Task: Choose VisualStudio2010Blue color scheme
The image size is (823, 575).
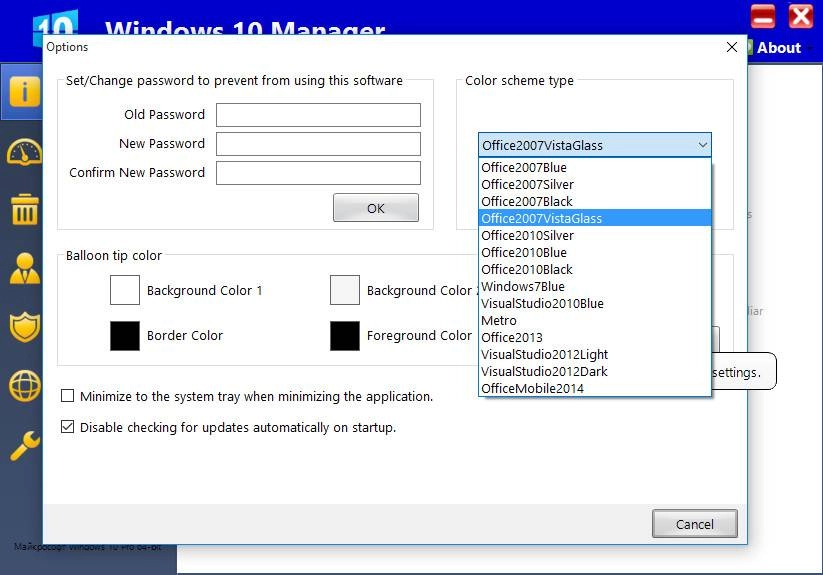Action: point(595,303)
